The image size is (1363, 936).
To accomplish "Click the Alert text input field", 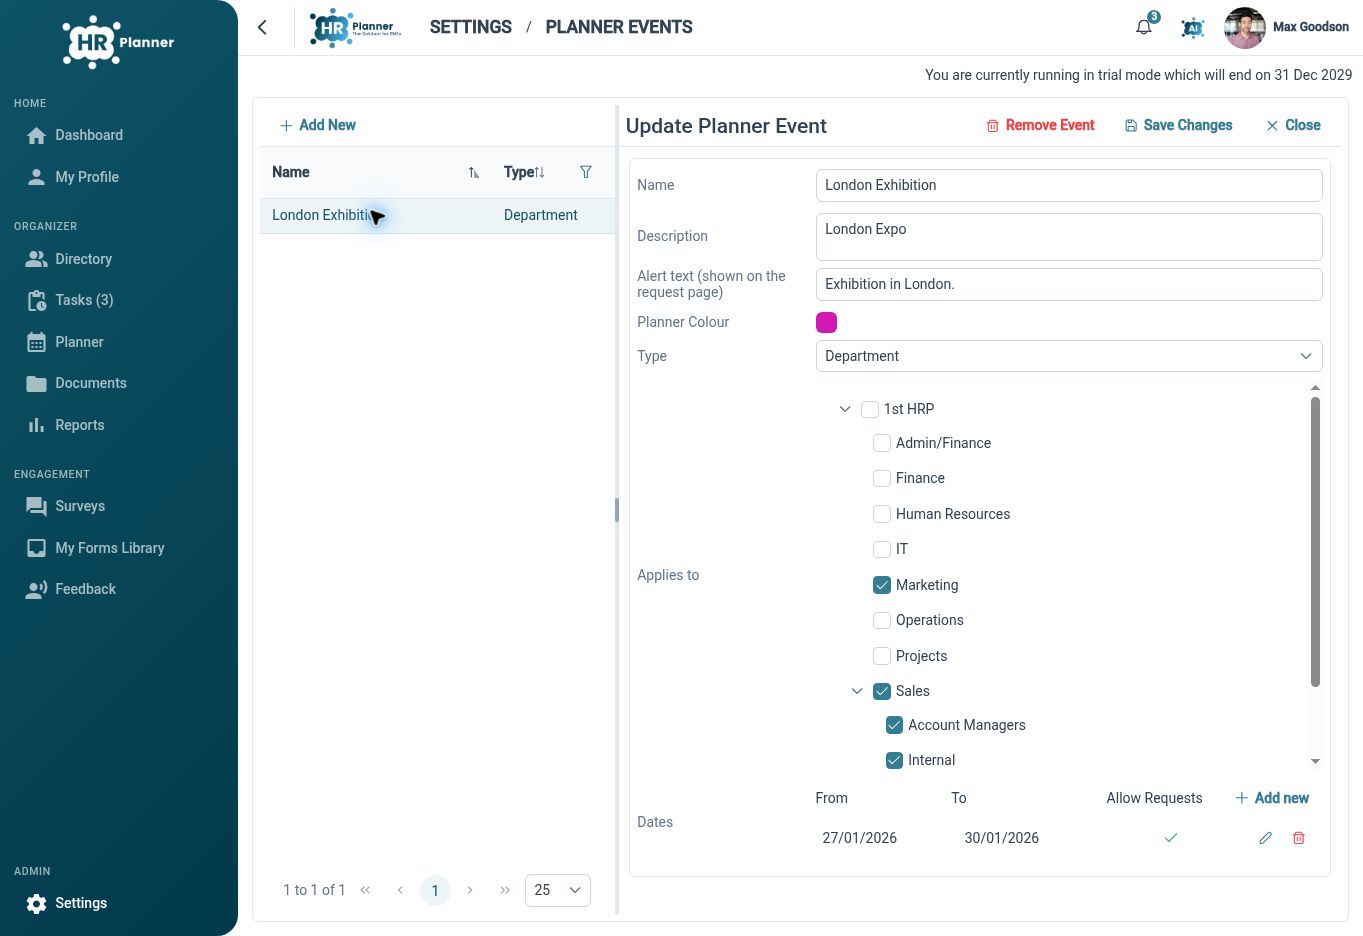I will (x=1069, y=284).
